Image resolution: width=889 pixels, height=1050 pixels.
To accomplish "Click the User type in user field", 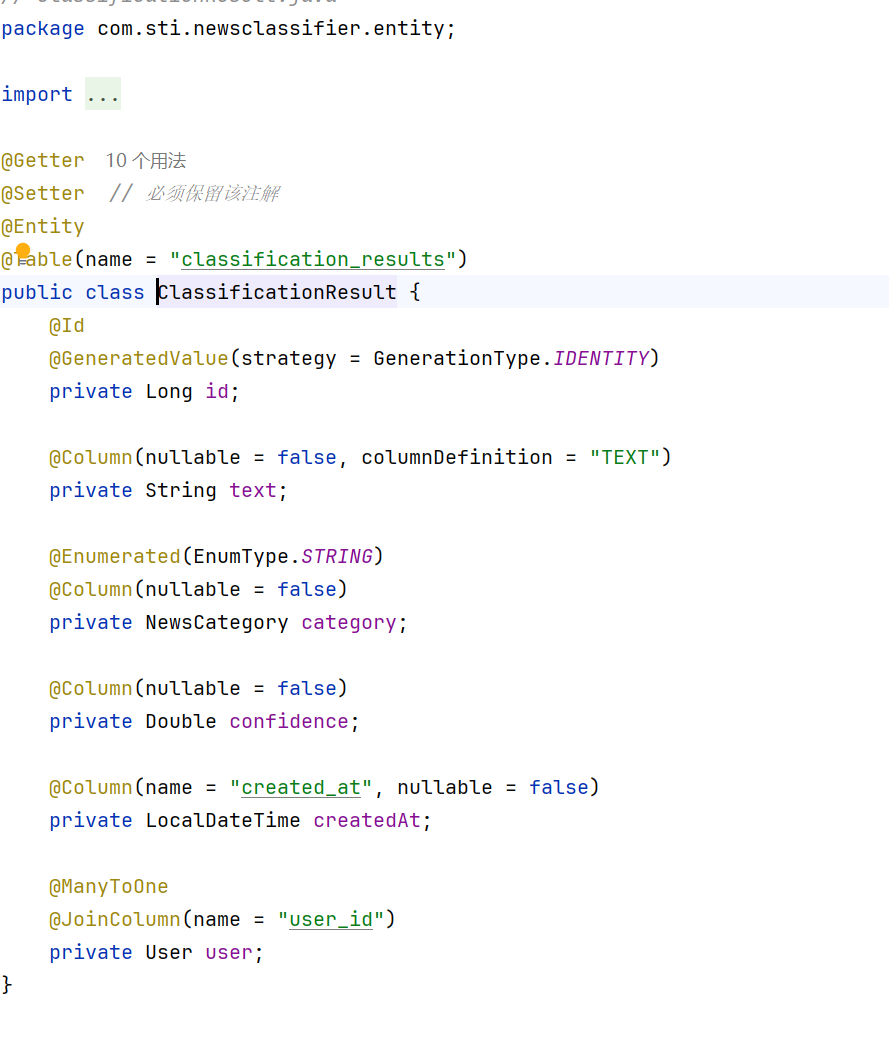I will pos(169,952).
